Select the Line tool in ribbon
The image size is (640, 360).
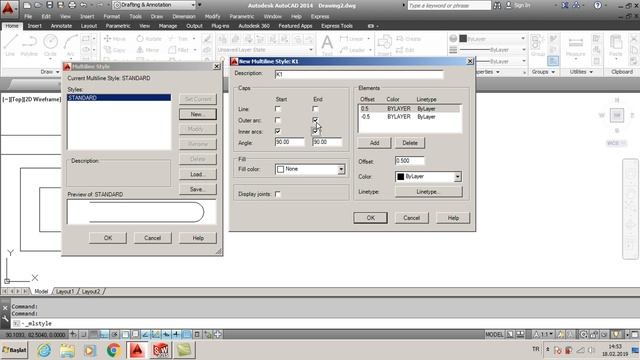[10, 45]
